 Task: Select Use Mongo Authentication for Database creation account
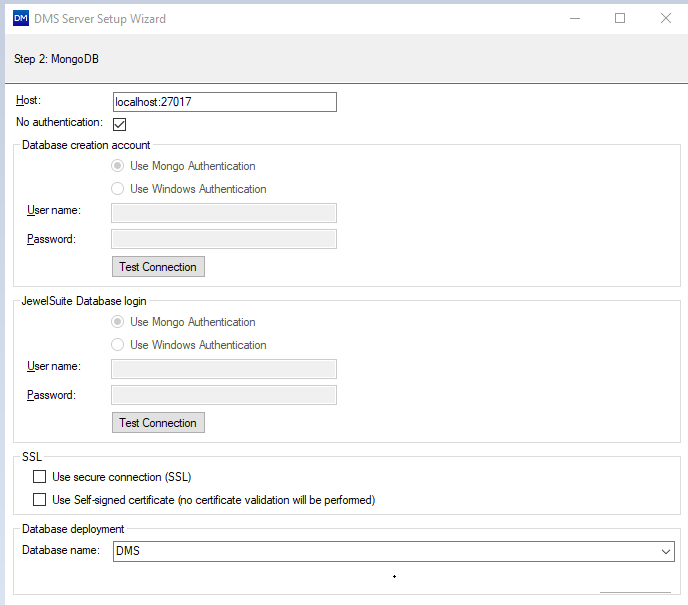click(118, 166)
